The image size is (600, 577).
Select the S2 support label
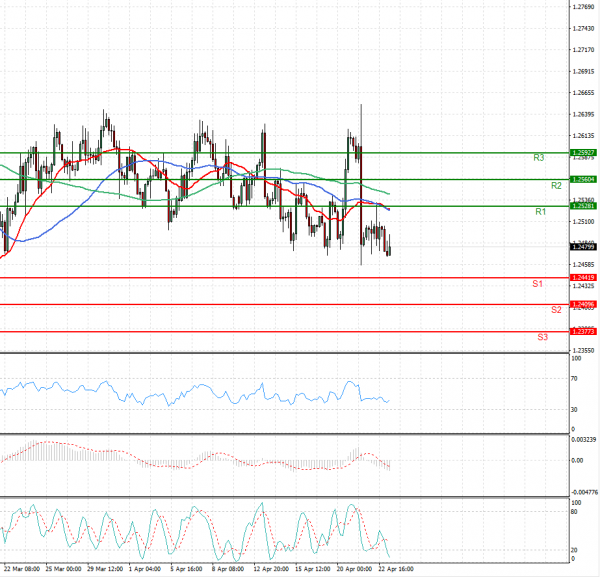point(556,310)
